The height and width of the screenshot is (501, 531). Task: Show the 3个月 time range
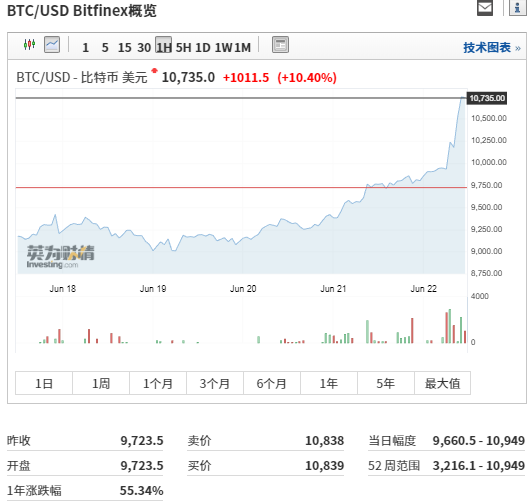215,383
